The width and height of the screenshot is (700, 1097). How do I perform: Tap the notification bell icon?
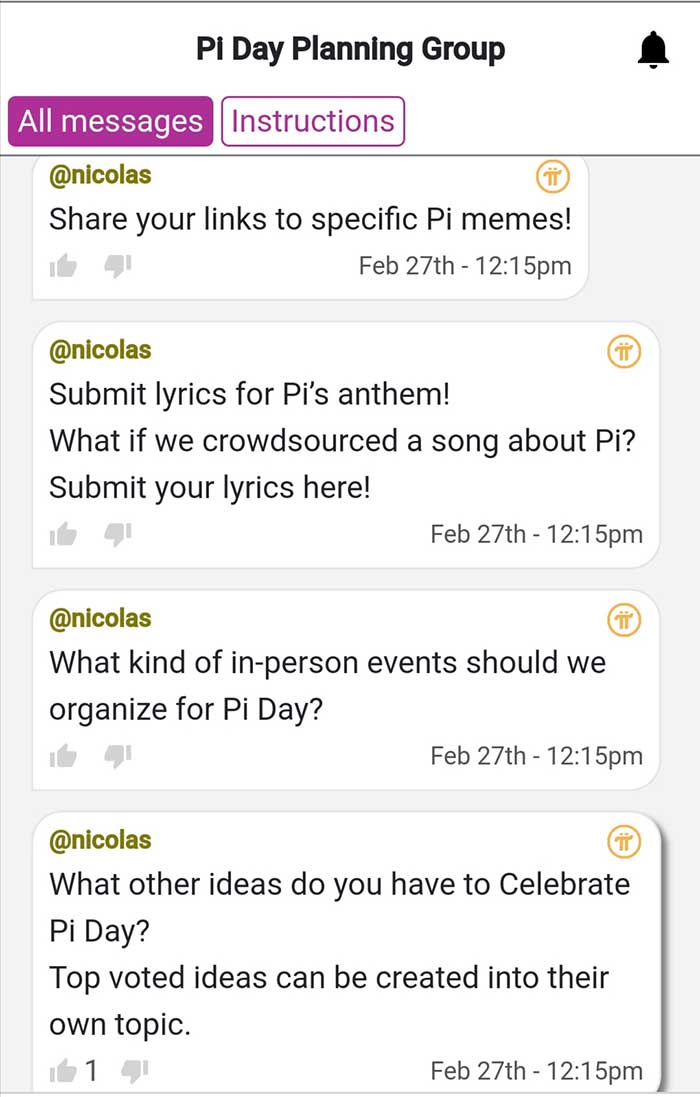653,50
